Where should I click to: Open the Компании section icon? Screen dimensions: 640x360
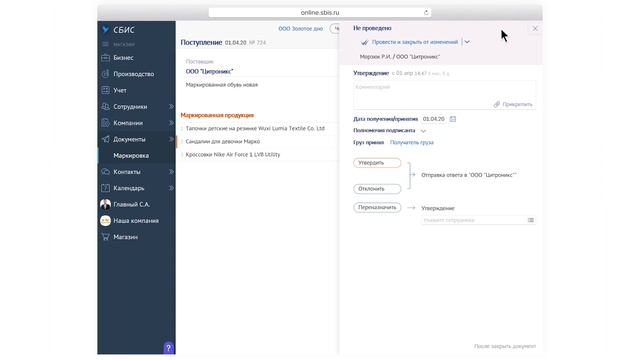[x=105, y=123]
